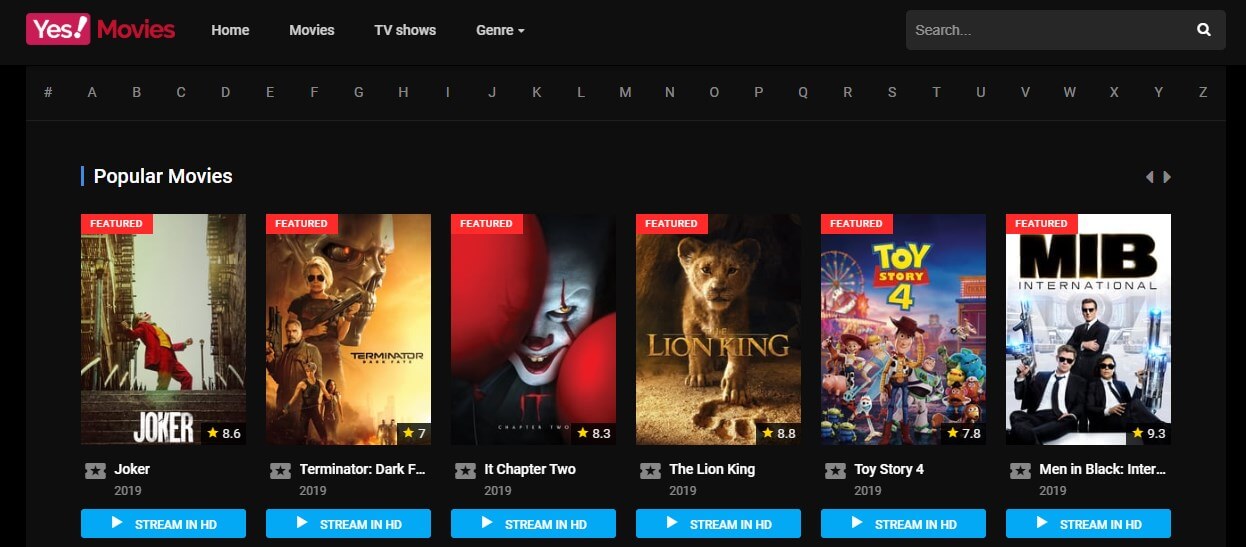1246x547 pixels.
Task: Open the Home page link
Action: pos(230,30)
